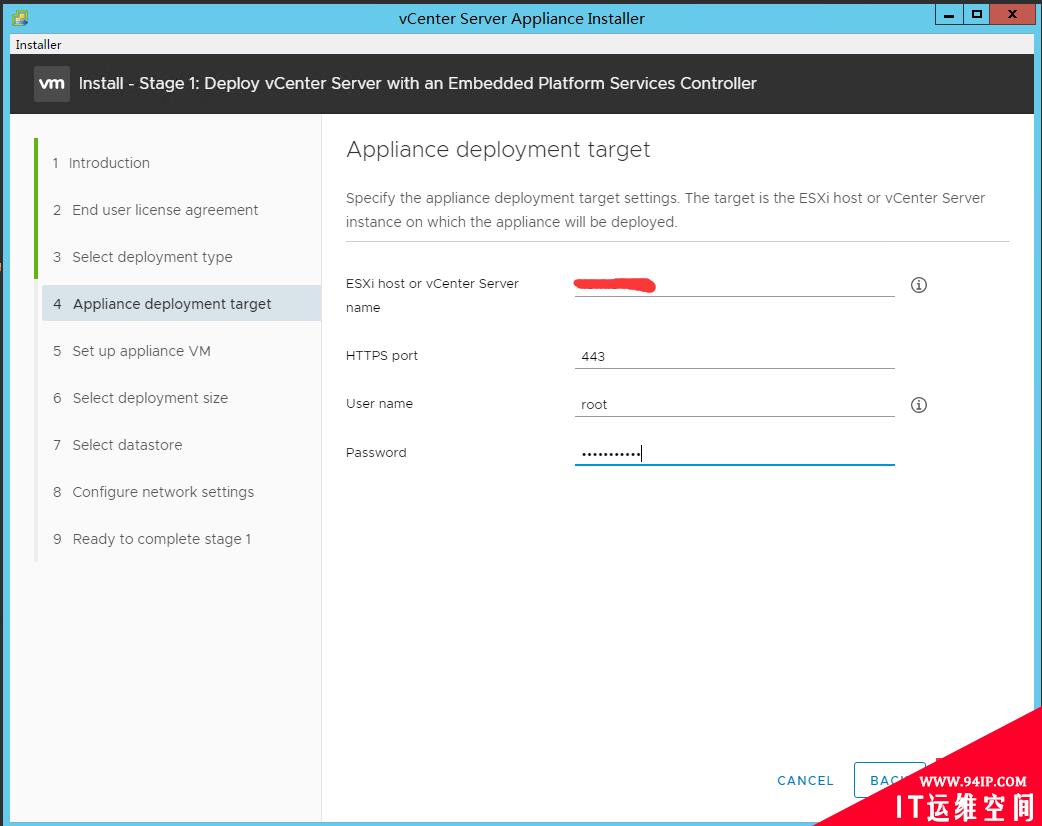Click the Password input field

tap(734, 453)
